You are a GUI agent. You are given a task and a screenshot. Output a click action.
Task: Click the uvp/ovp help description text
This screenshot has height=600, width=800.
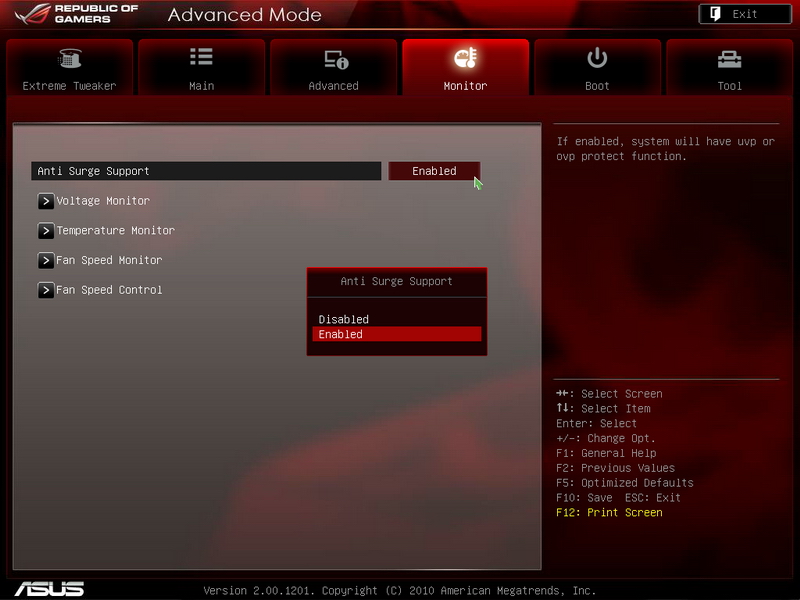665,149
